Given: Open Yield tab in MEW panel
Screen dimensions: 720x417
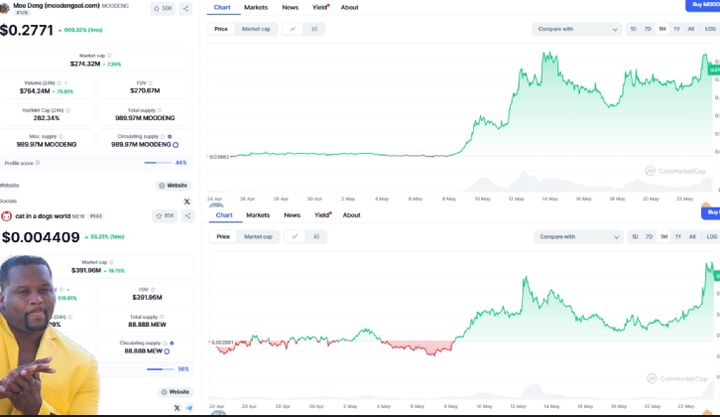Looking at the screenshot, I should tap(322, 215).
